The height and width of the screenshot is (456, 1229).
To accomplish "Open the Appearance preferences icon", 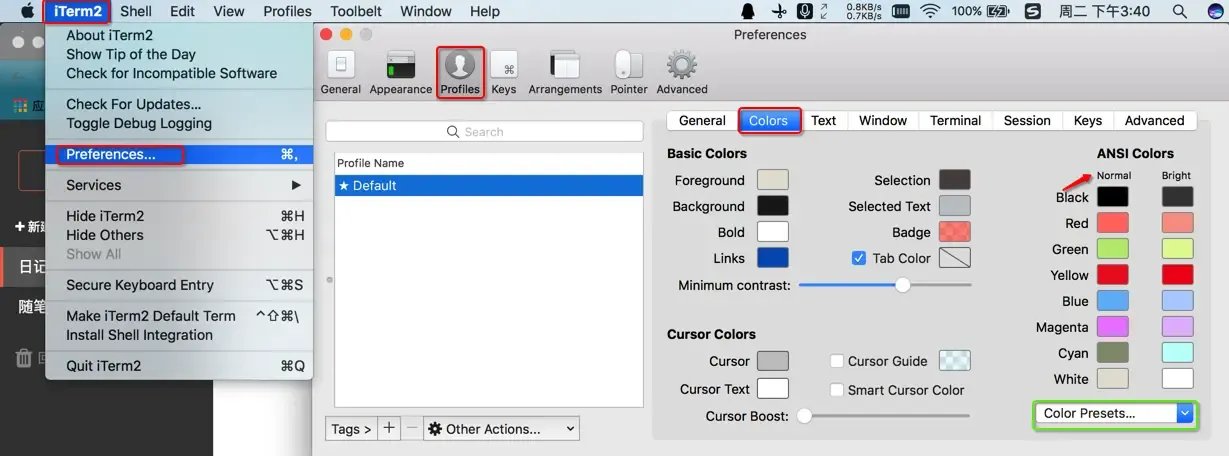I will (401, 73).
